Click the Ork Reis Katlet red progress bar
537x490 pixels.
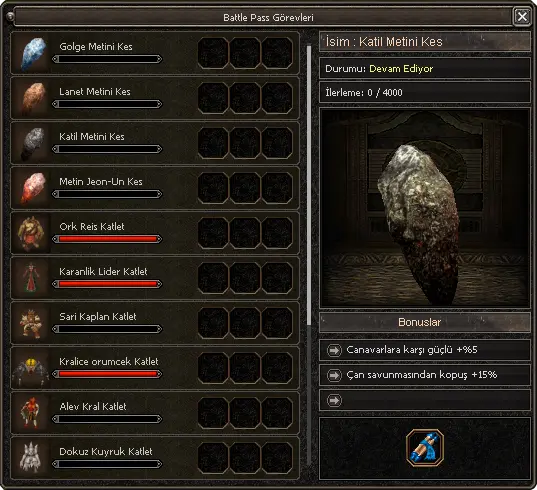(x=107, y=239)
